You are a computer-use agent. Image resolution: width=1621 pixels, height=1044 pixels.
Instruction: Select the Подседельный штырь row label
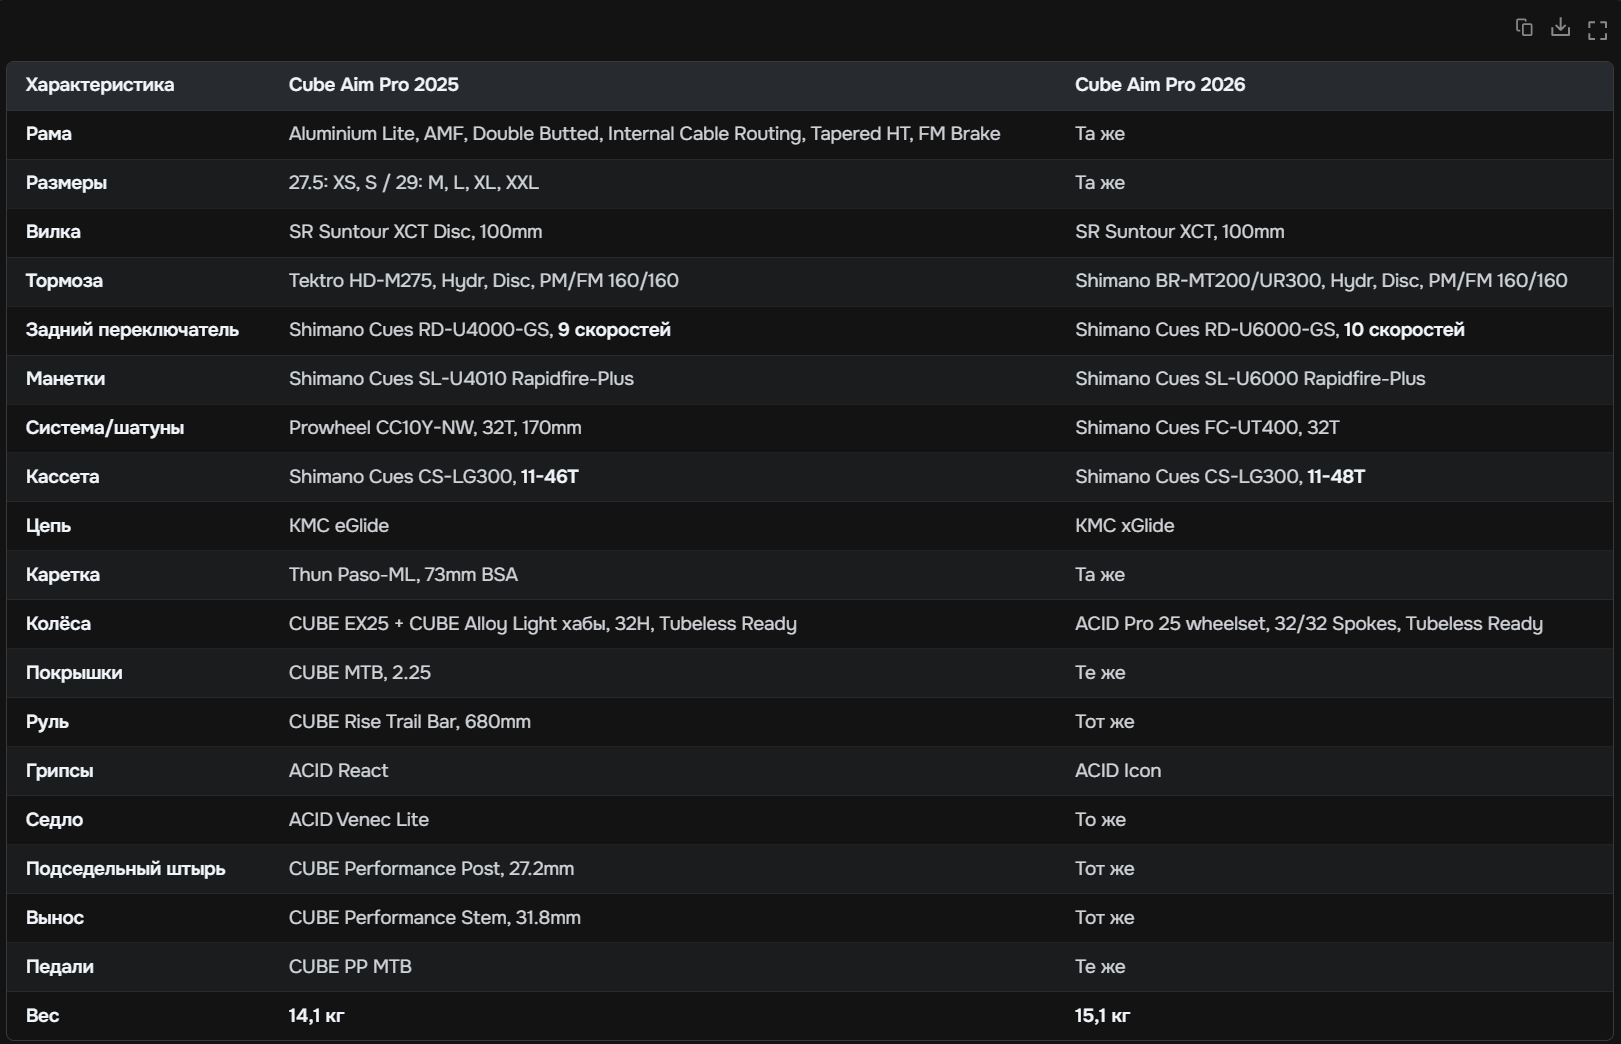tap(126, 869)
